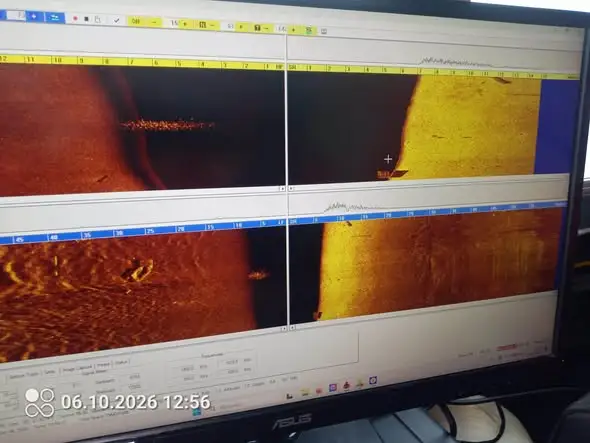Screen dimensions: 590x443
Task: Click the yellow range ruler over the top-left panel
Action: pyautogui.click(x=141, y=62)
